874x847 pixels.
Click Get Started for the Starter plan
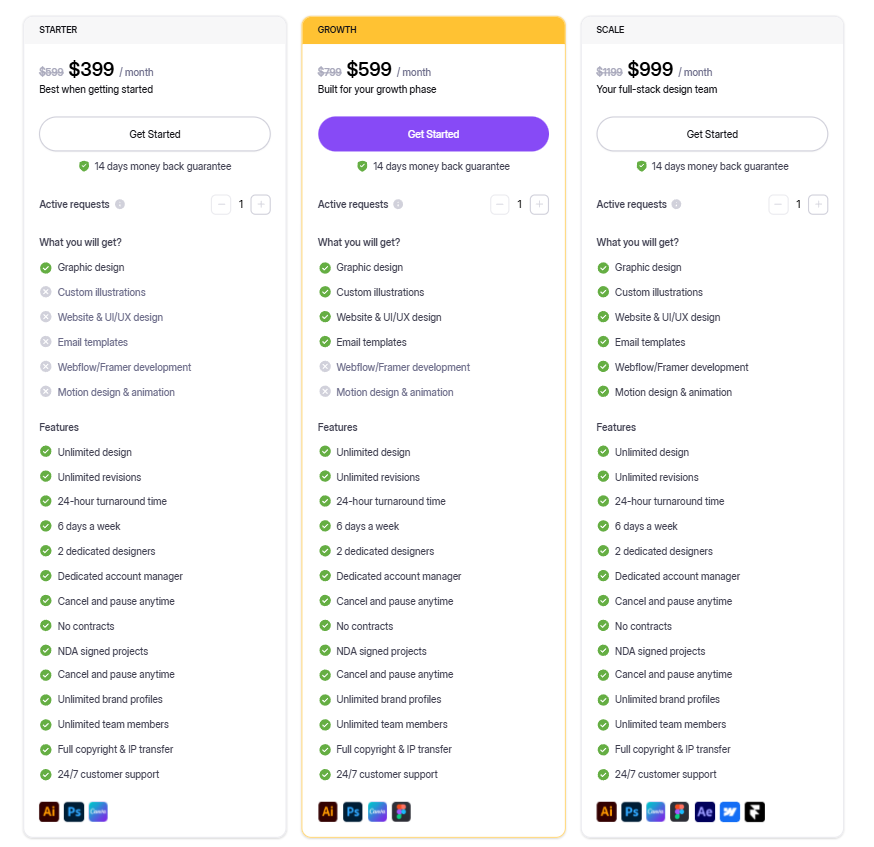(155, 134)
